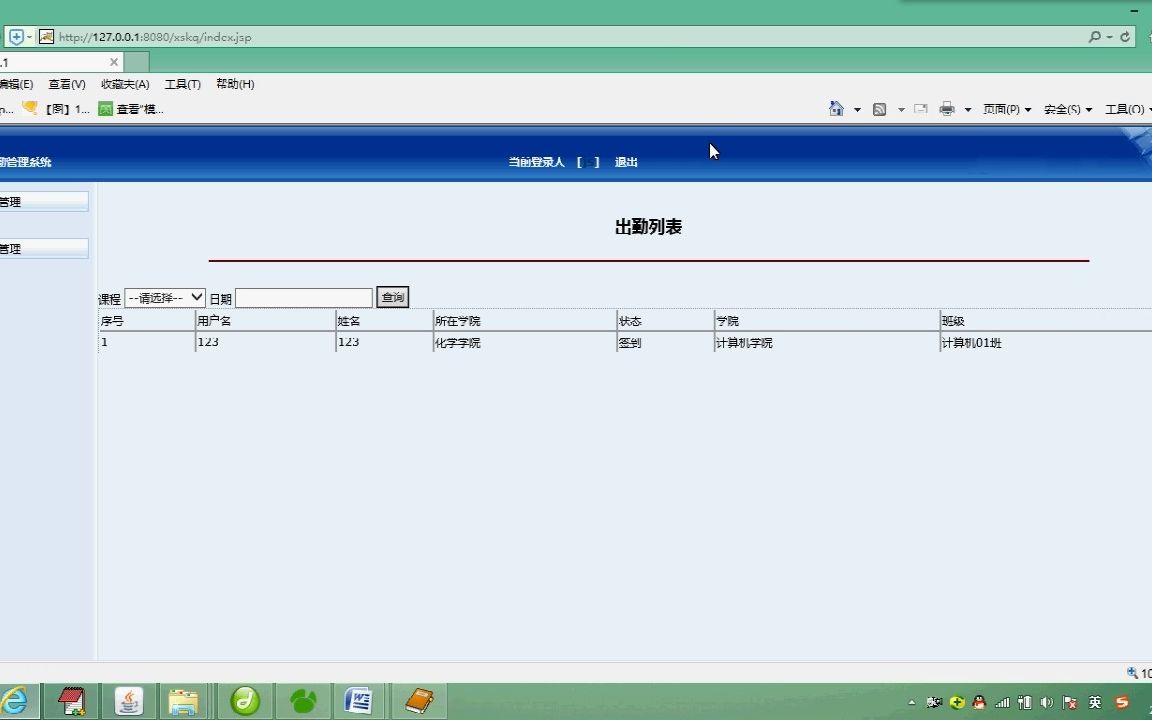Open the Java application in the taskbar
The width and height of the screenshot is (1152, 720).
pyautogui.click(x=128, y=700)
